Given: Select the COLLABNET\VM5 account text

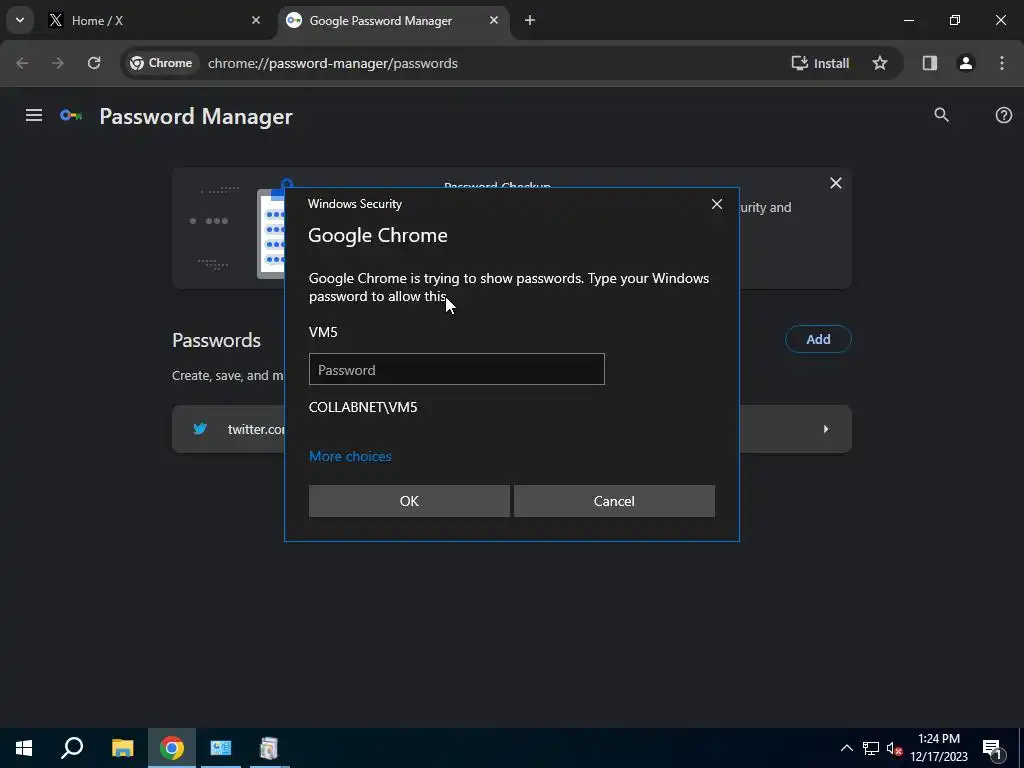Looking at the screenshot, I should coord(362,407).
